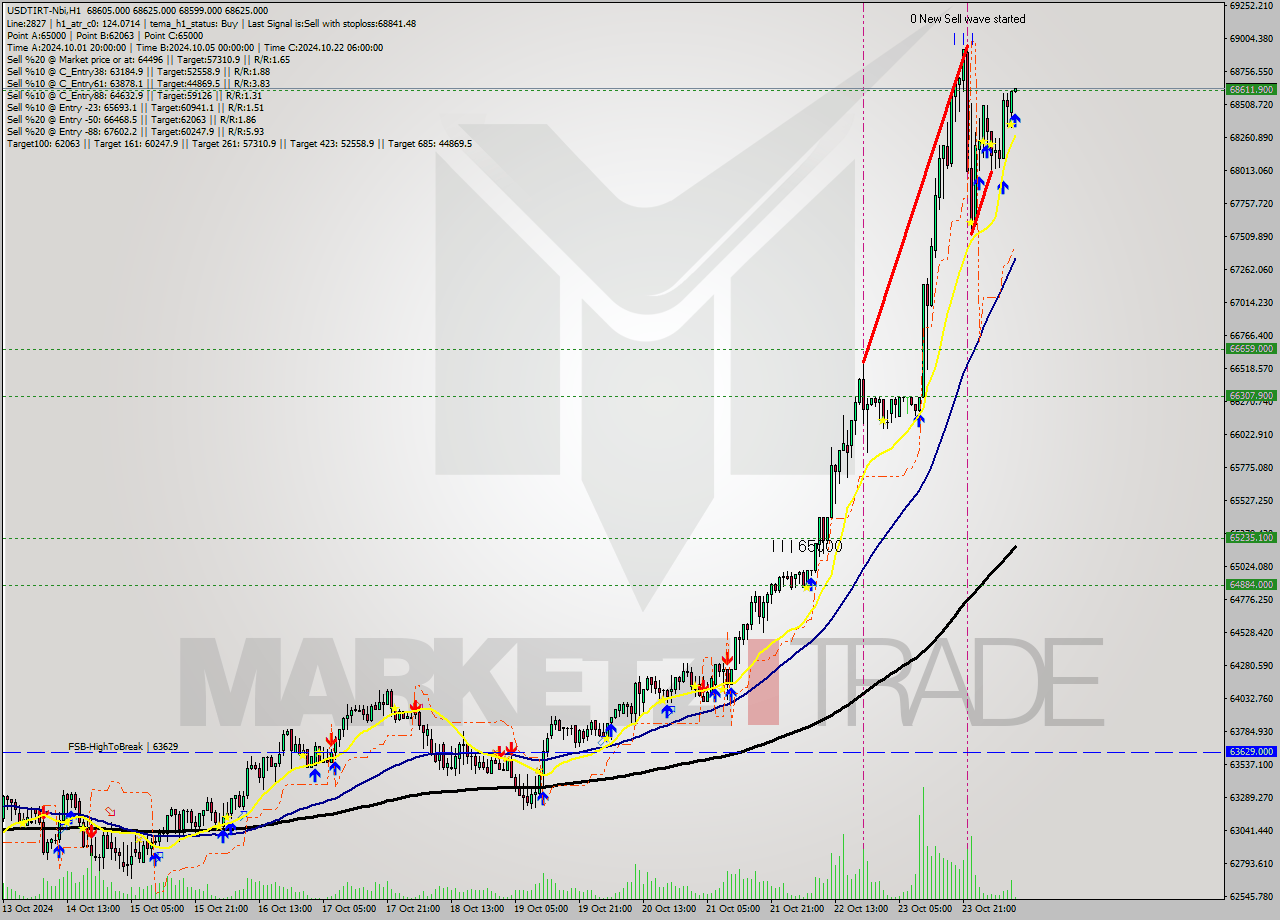Screen dimensions: 1280x920
Task: Click the '15 Oct 21:00' time label
Action: (222, 909)
